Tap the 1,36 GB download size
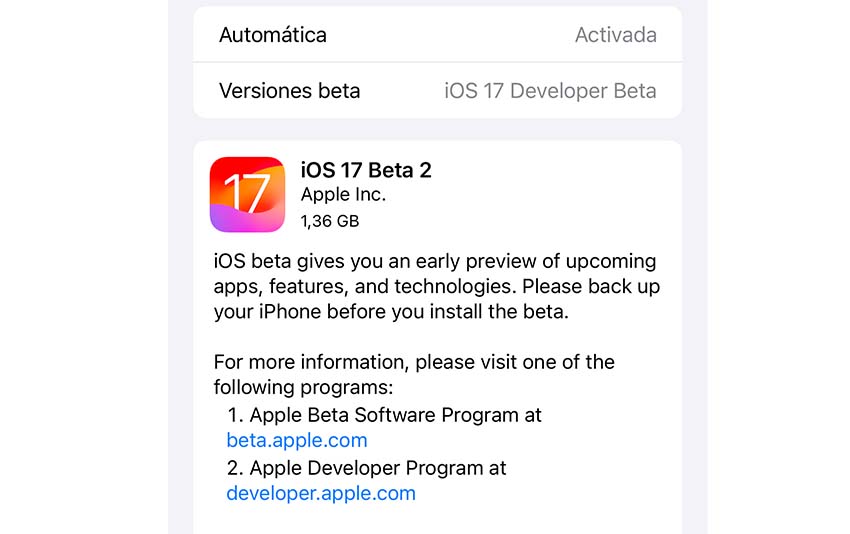 pos(330,221)
